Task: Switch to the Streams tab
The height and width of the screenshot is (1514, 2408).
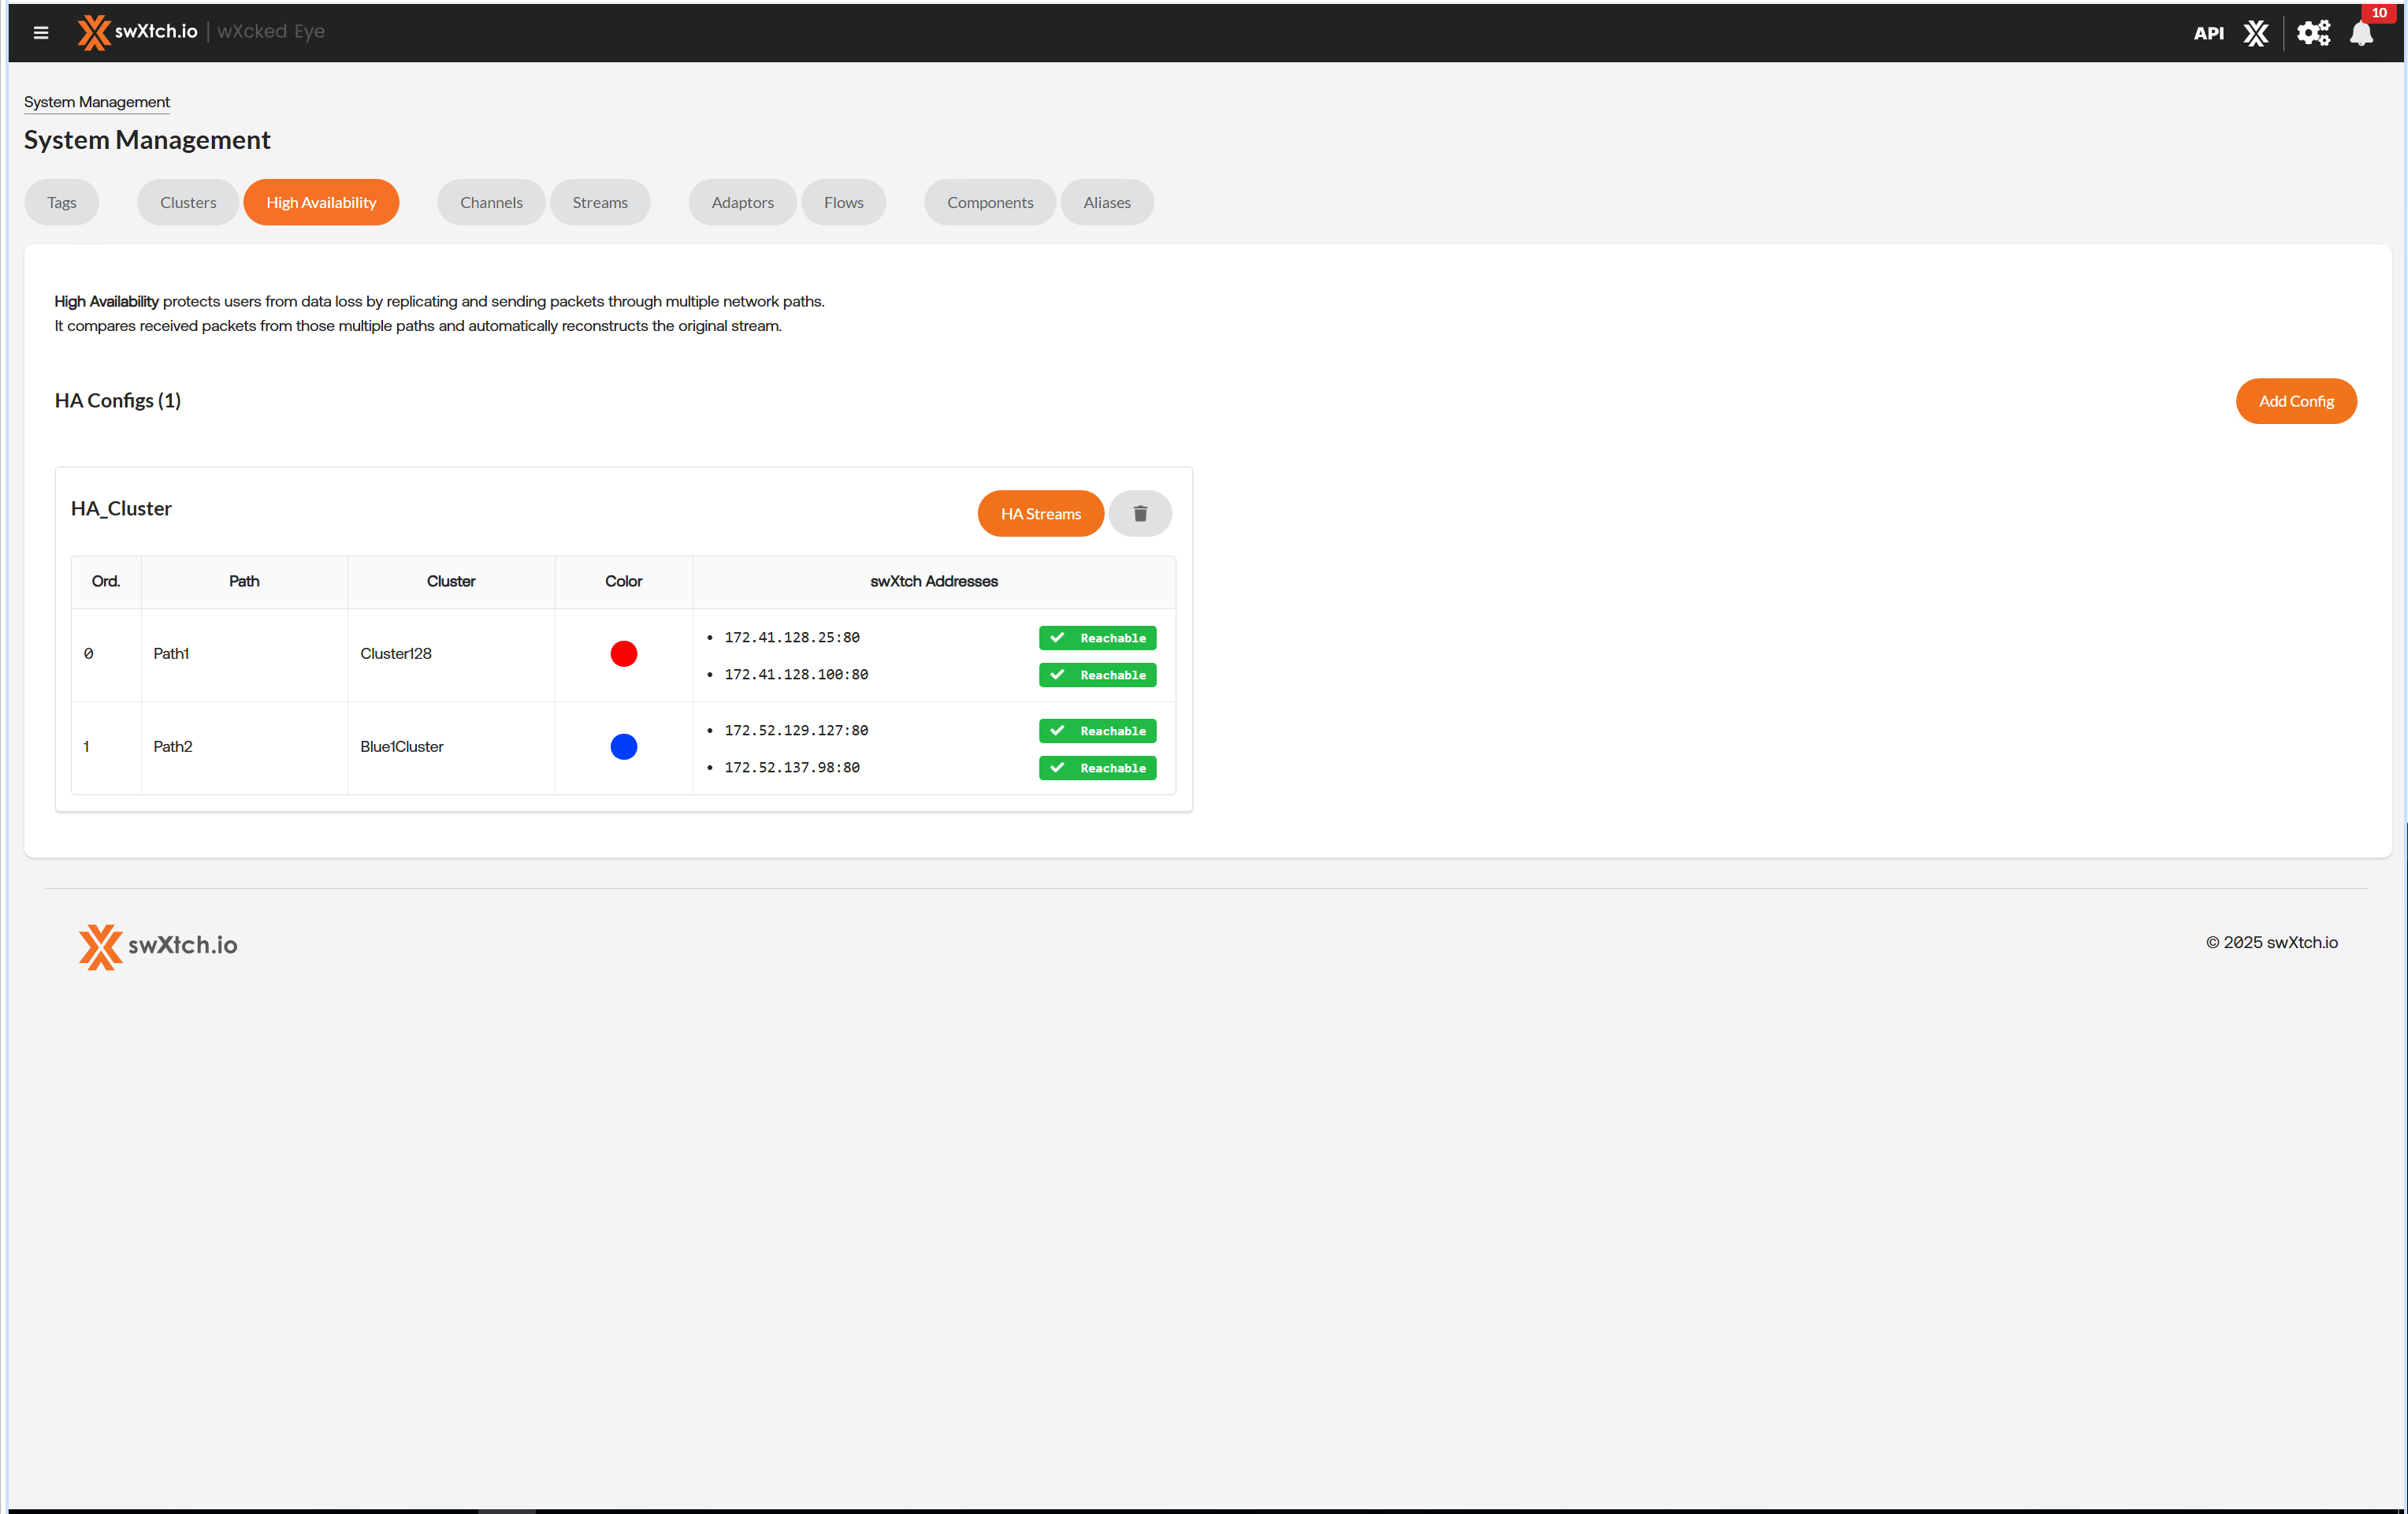Action: click(x=599, y=203)
